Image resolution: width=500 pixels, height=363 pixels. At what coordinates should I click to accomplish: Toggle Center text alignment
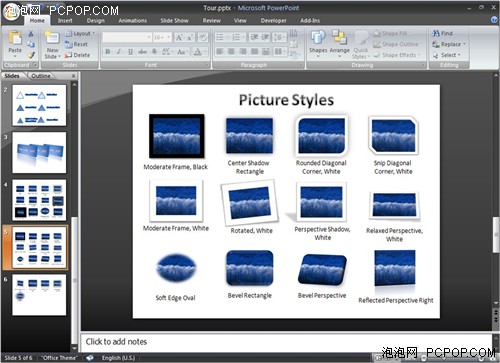point(231,51)
